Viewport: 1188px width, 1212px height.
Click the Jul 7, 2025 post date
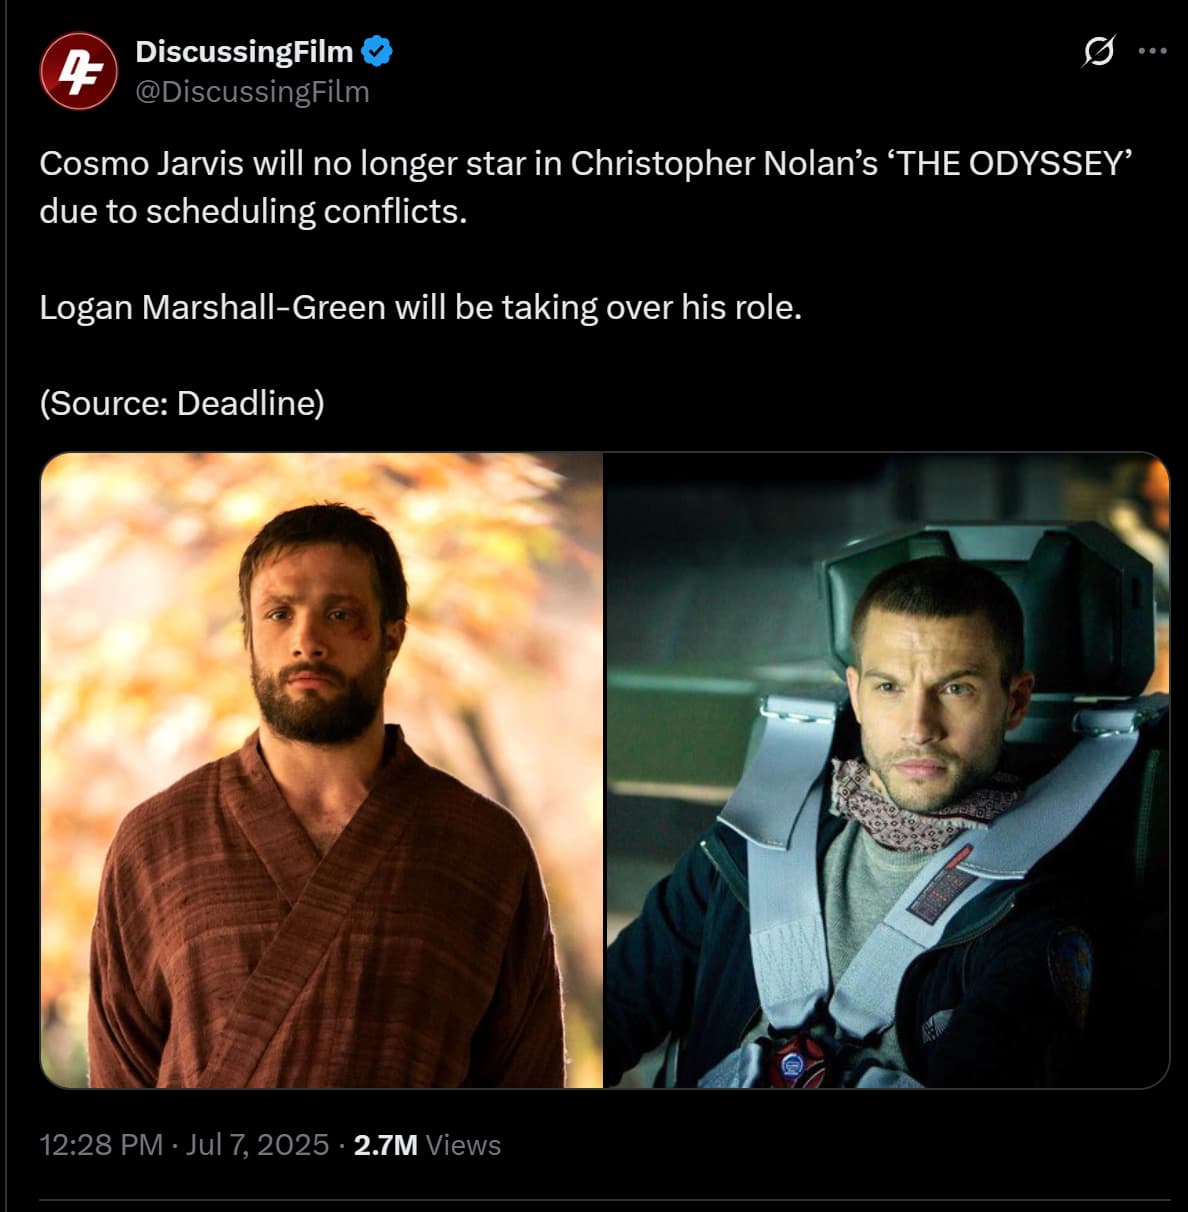click(257, 1144)
